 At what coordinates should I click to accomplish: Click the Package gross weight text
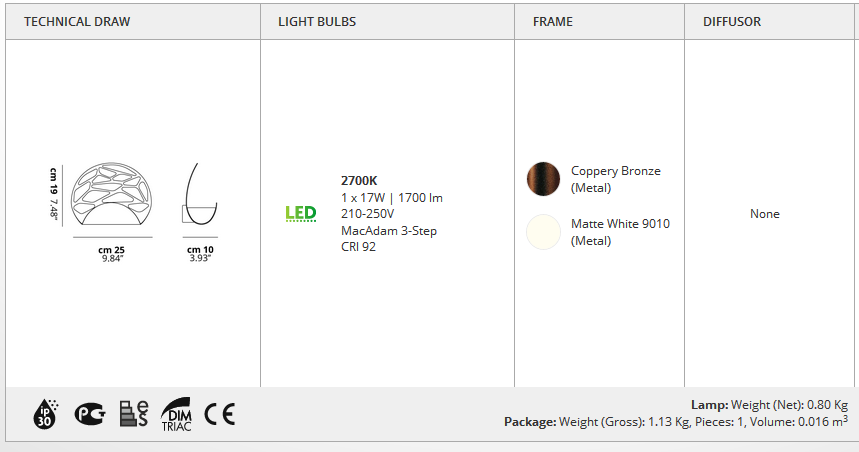click(676, 422)
